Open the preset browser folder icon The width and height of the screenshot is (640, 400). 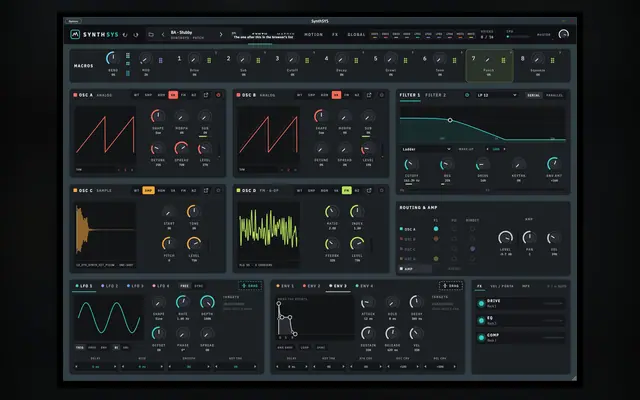151,35
